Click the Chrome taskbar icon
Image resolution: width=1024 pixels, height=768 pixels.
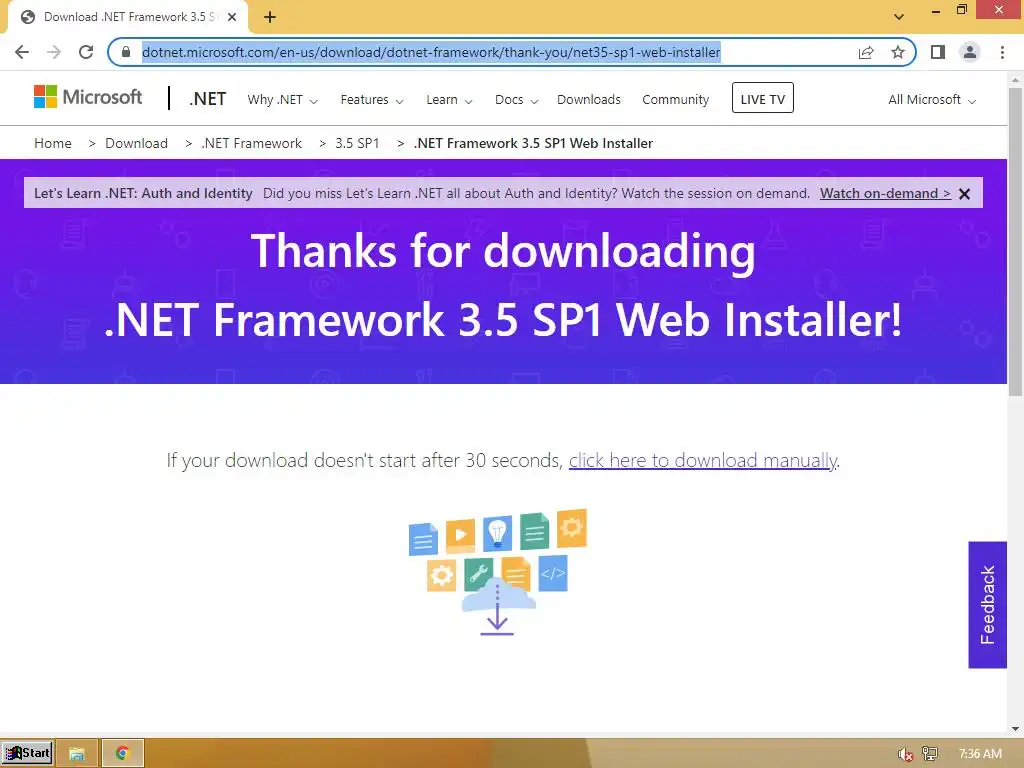pyautogui.click(x=122, y=754)
